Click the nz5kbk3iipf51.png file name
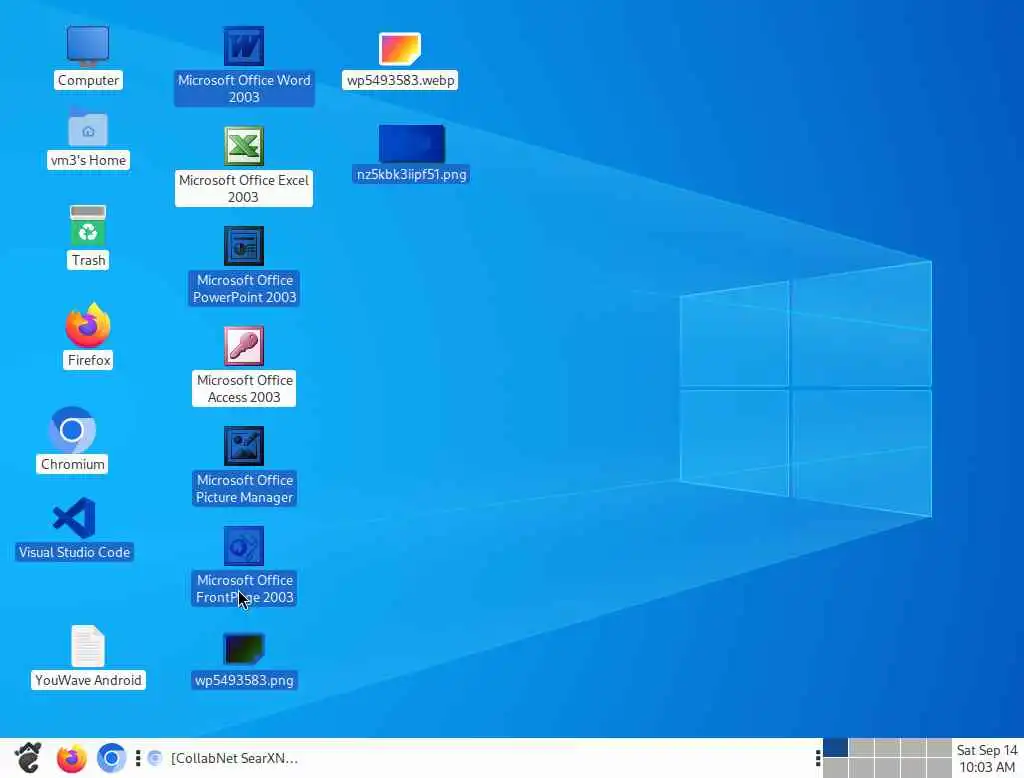The height and width of the screenshot is (778, 1024). 411,174
